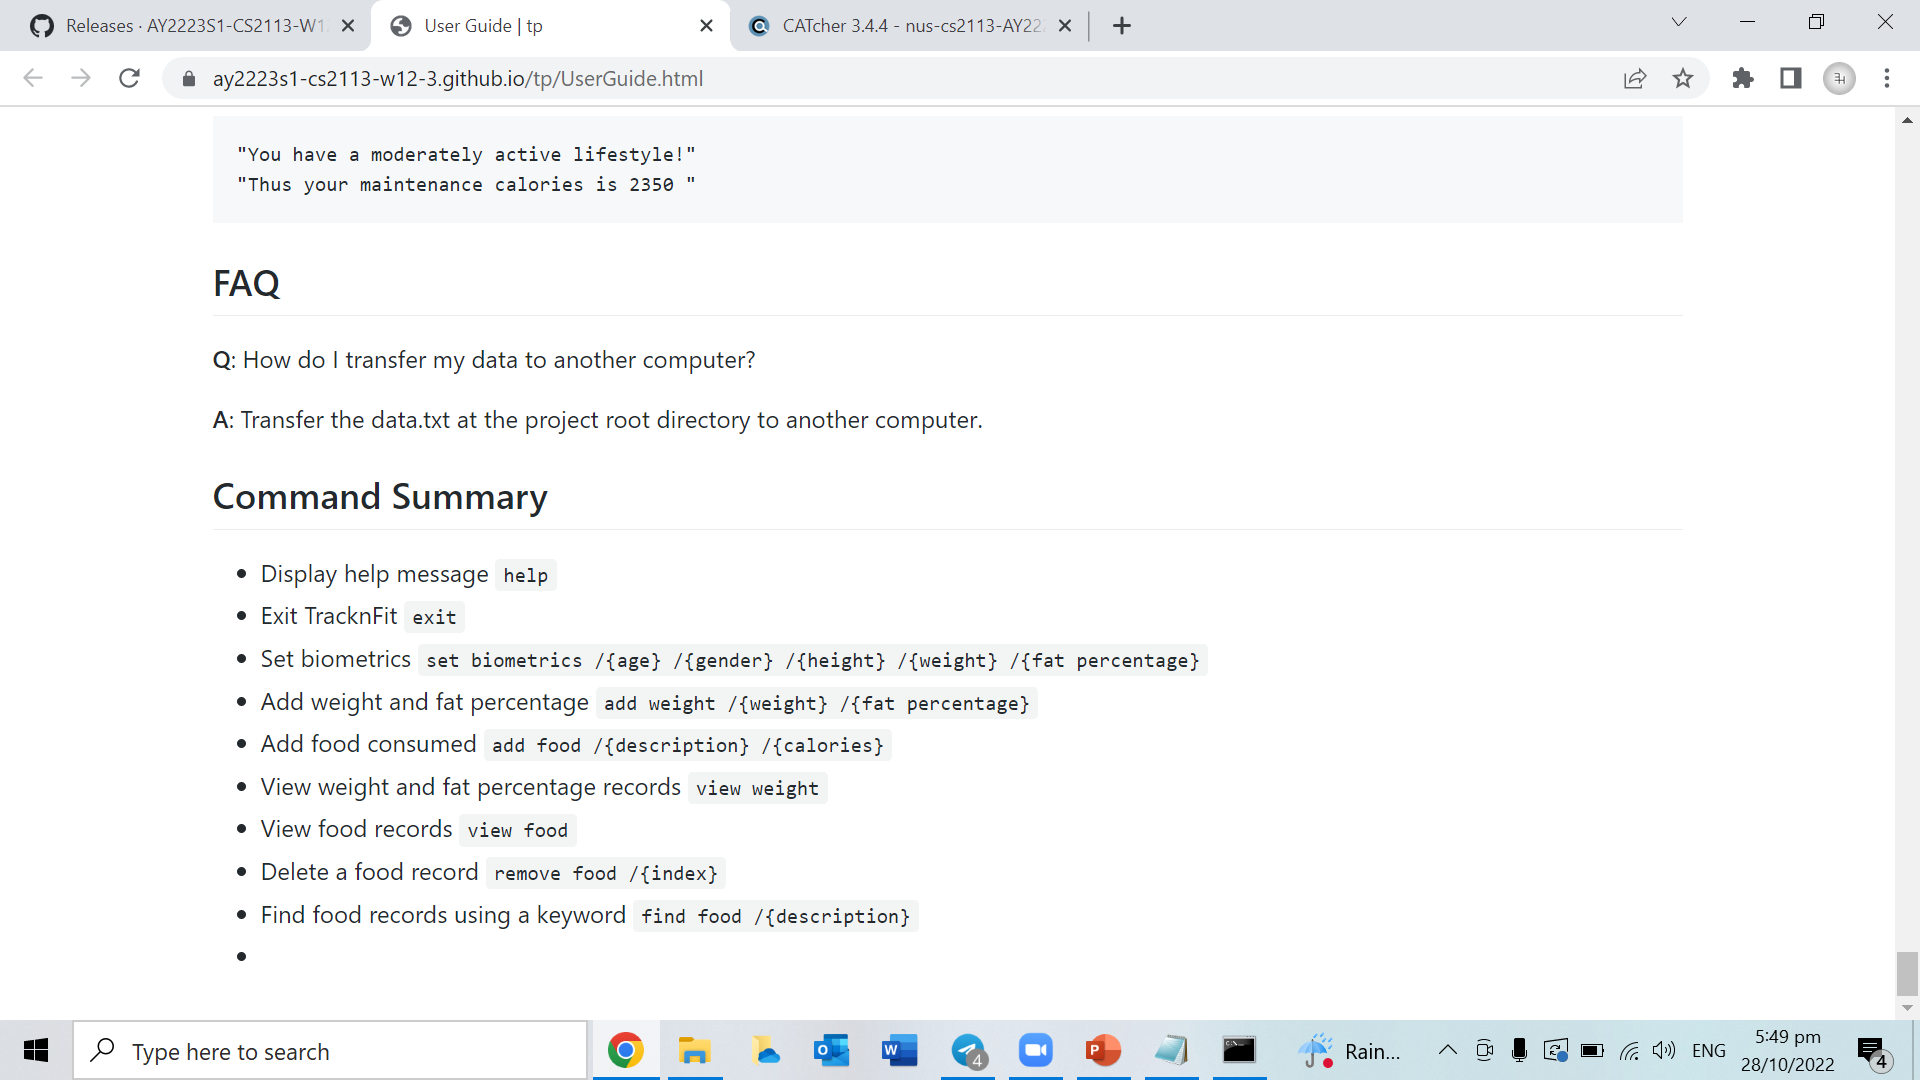The width and height of the screenshot is (1920, 1080).
Task: Switch to the Releases GitHub tab
Action: [x=190, y=26]
